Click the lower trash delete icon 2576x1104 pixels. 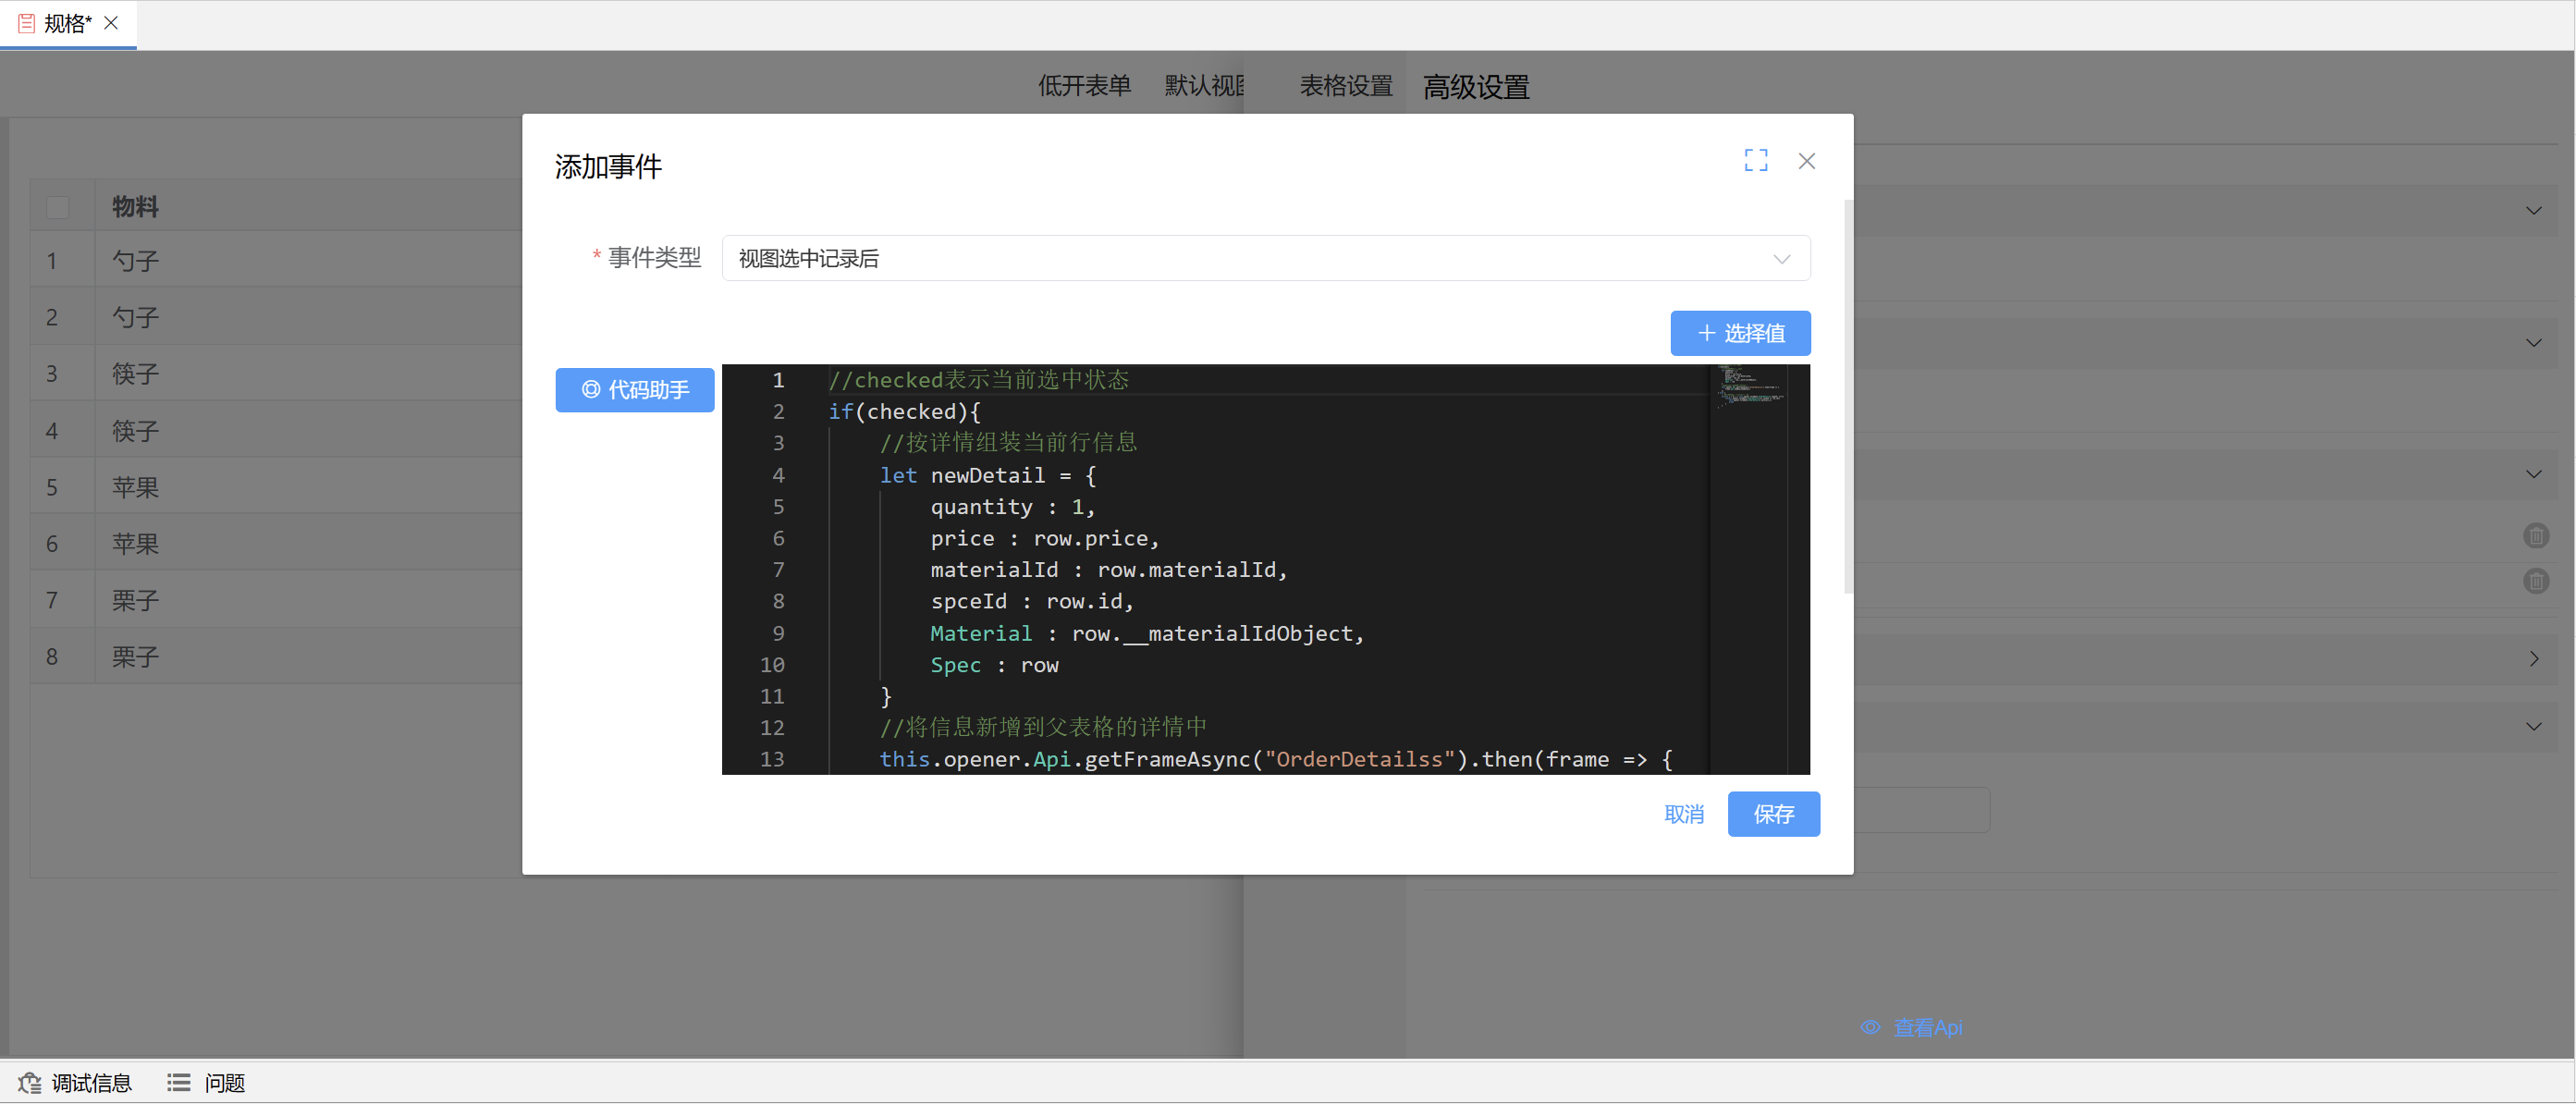pos(2535,581)
